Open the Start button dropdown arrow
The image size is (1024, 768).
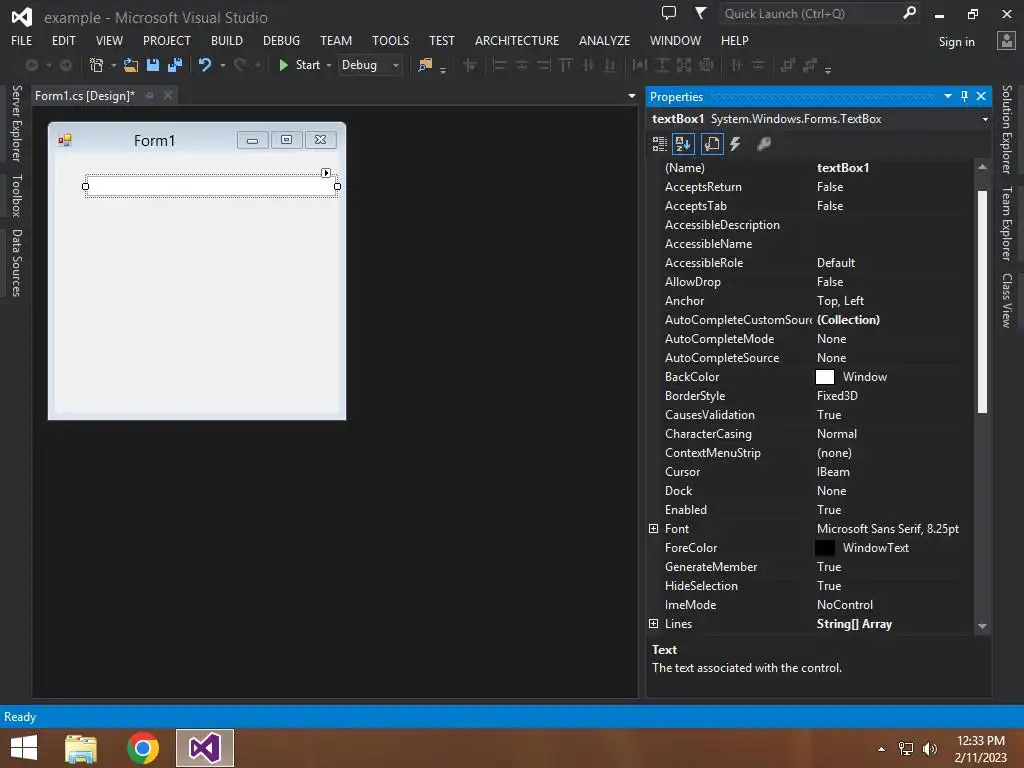[x=328, y=65]
